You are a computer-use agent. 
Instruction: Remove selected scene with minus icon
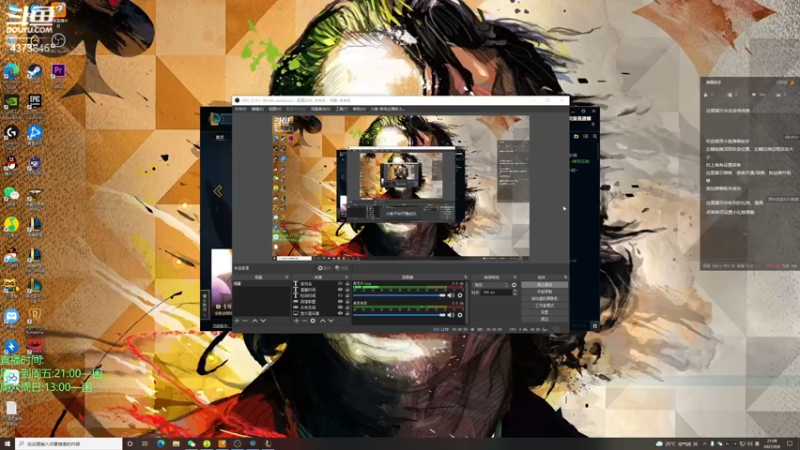245,321
